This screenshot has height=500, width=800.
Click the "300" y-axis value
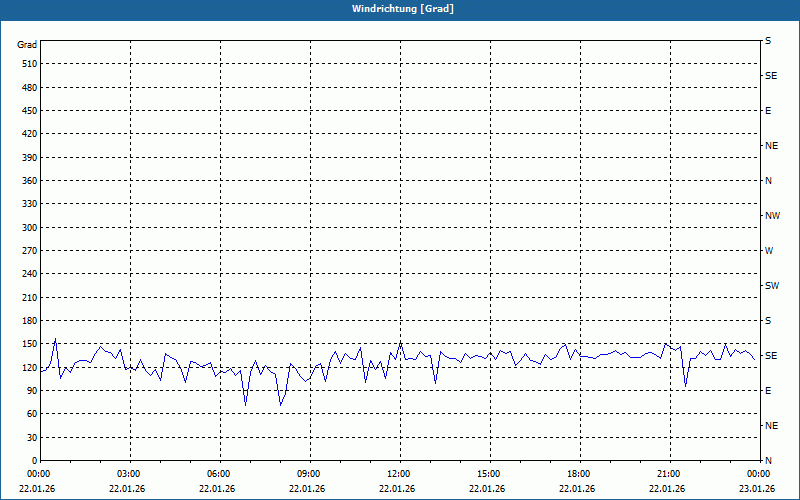30,228
